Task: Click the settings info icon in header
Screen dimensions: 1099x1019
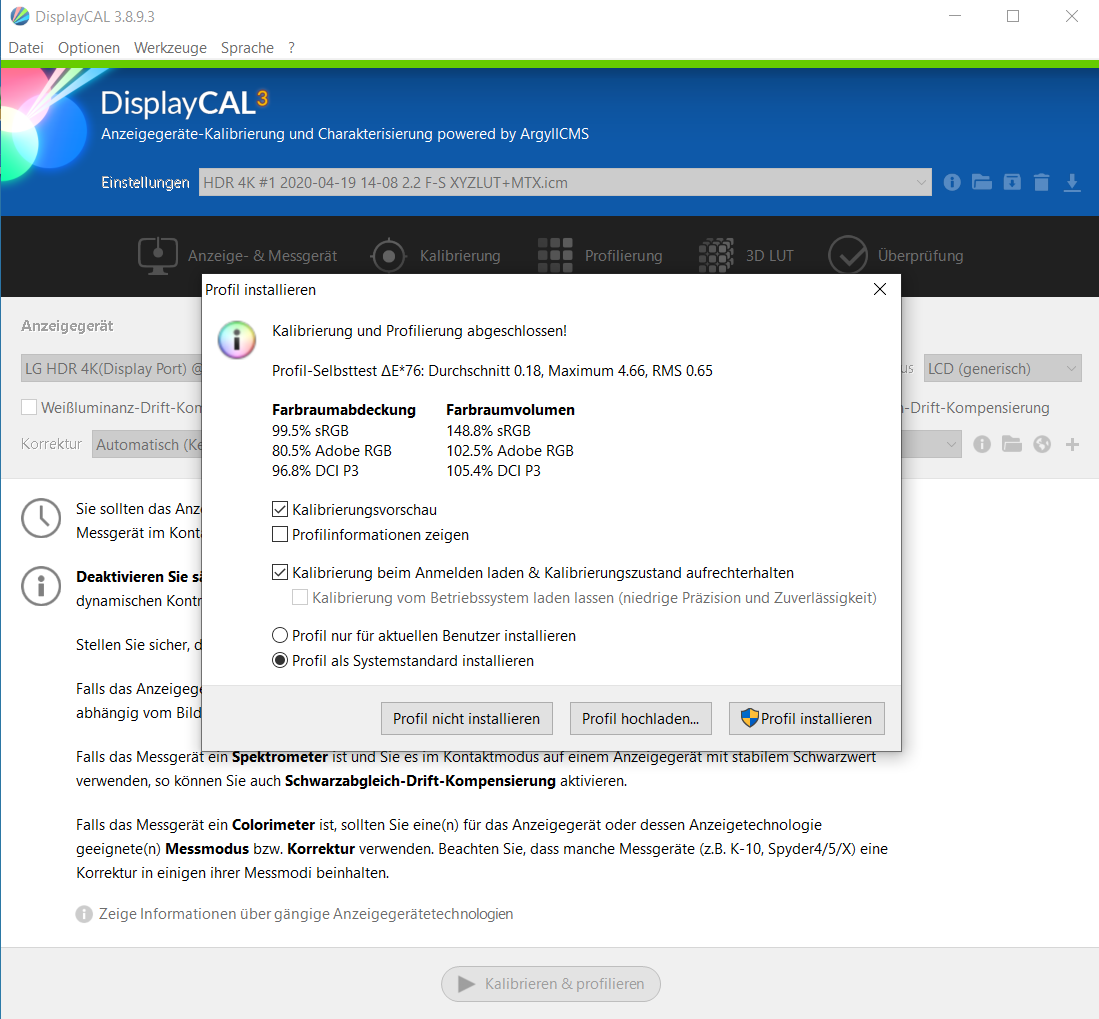Action: pyautogui.click(x=952, y=182)
